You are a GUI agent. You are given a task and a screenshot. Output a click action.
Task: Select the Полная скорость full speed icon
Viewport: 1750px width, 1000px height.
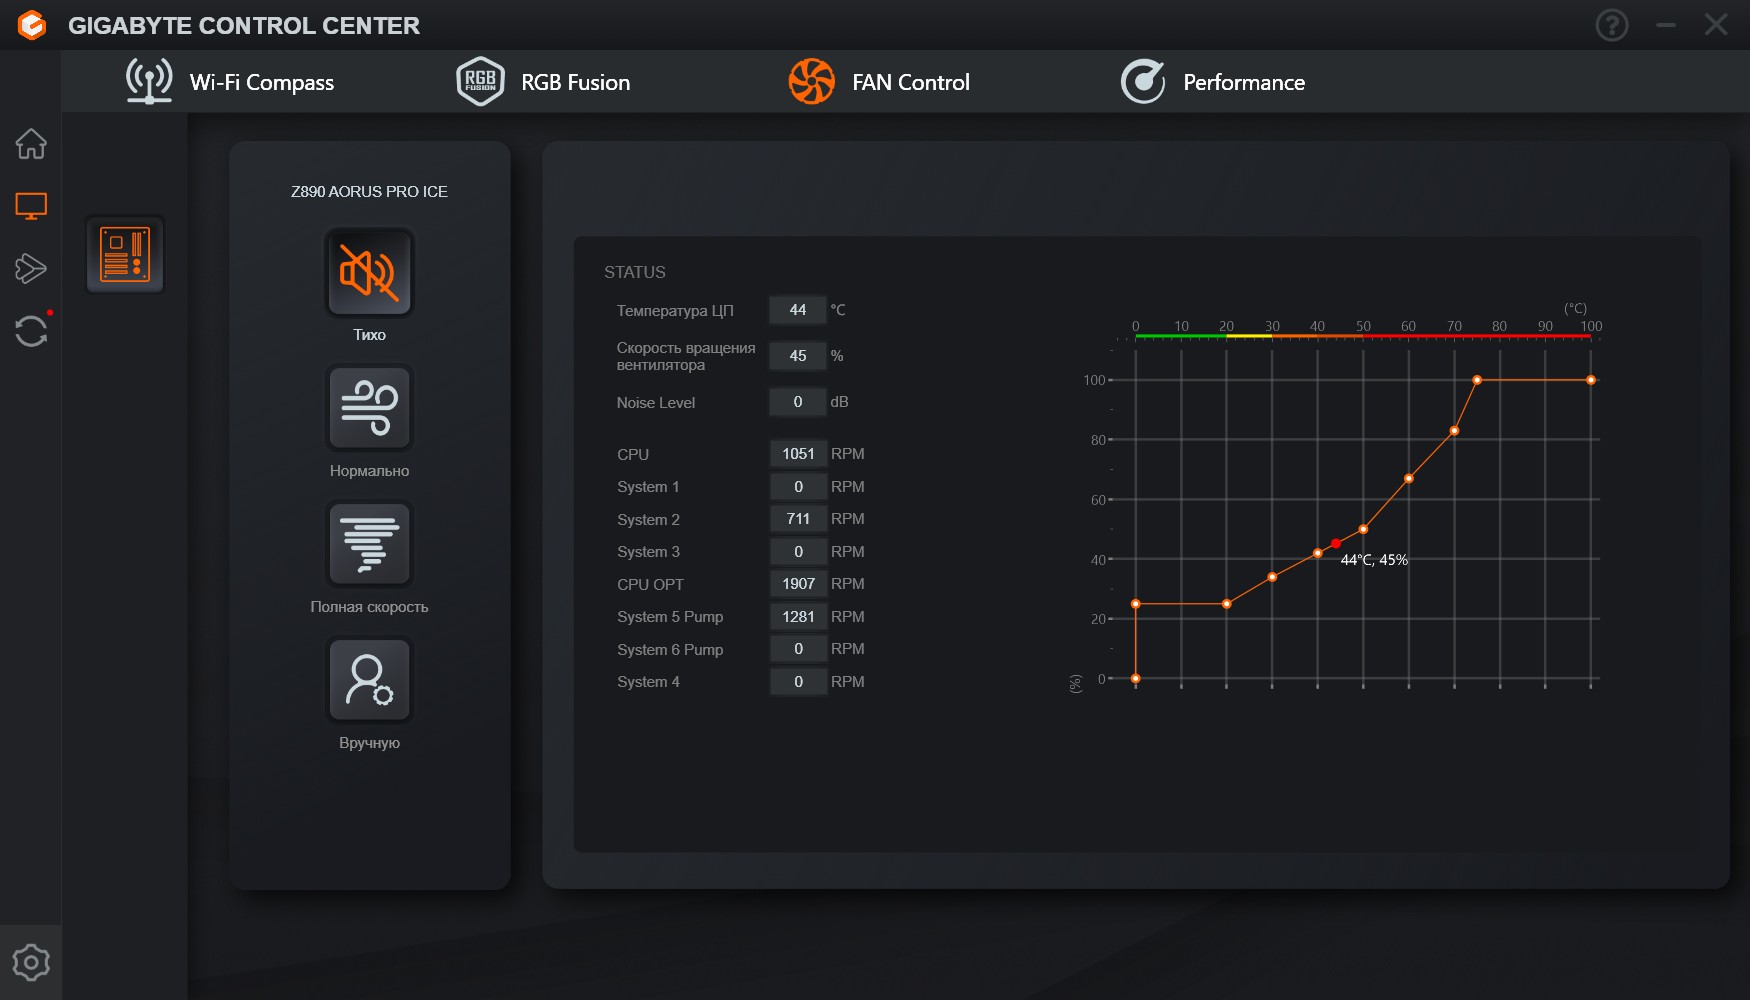tap(369, 544)
